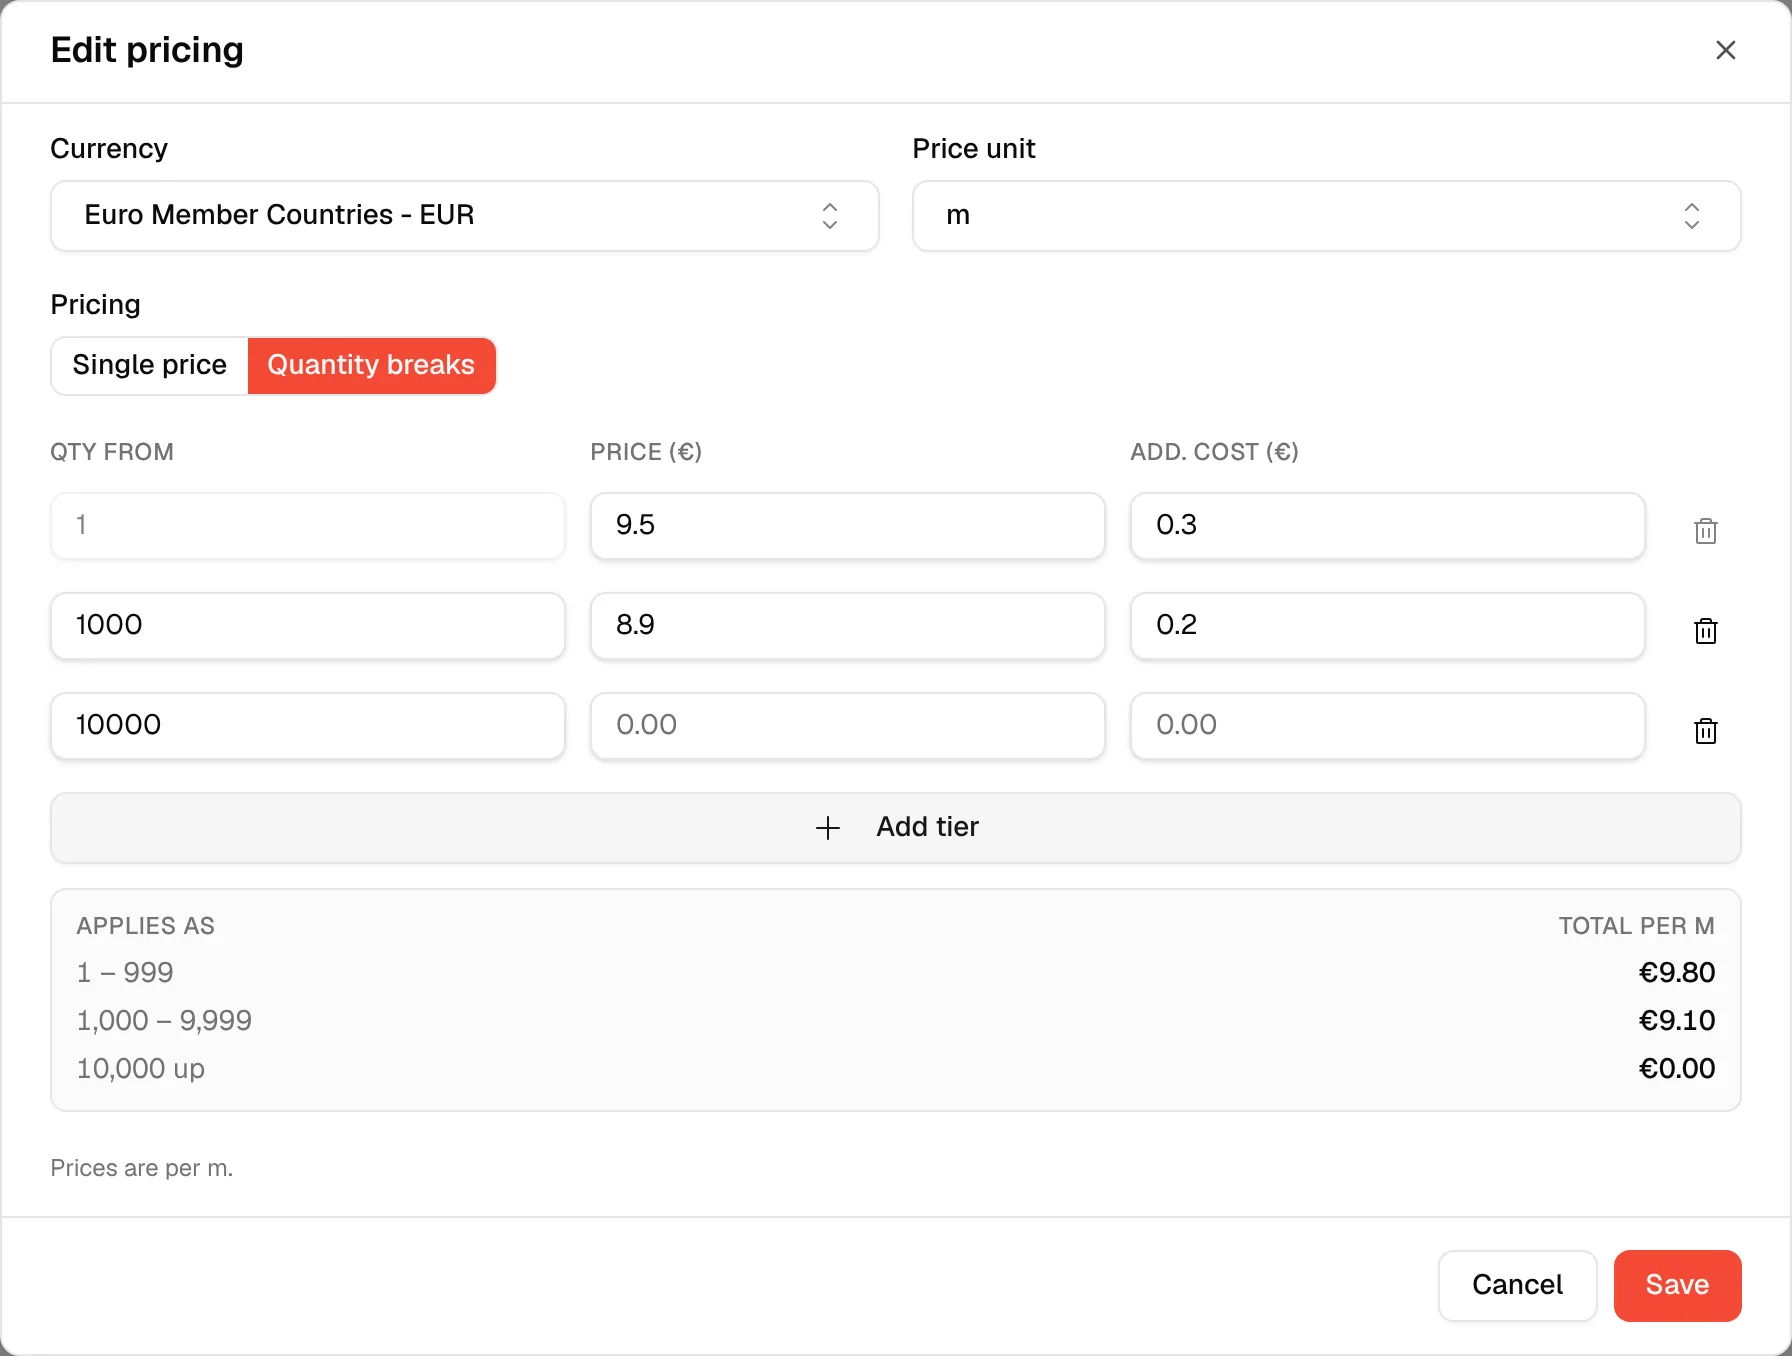Edit the quantity from field showing 10000
1792x1356 pixels.
pyautogui.click(x=308, y=725)
